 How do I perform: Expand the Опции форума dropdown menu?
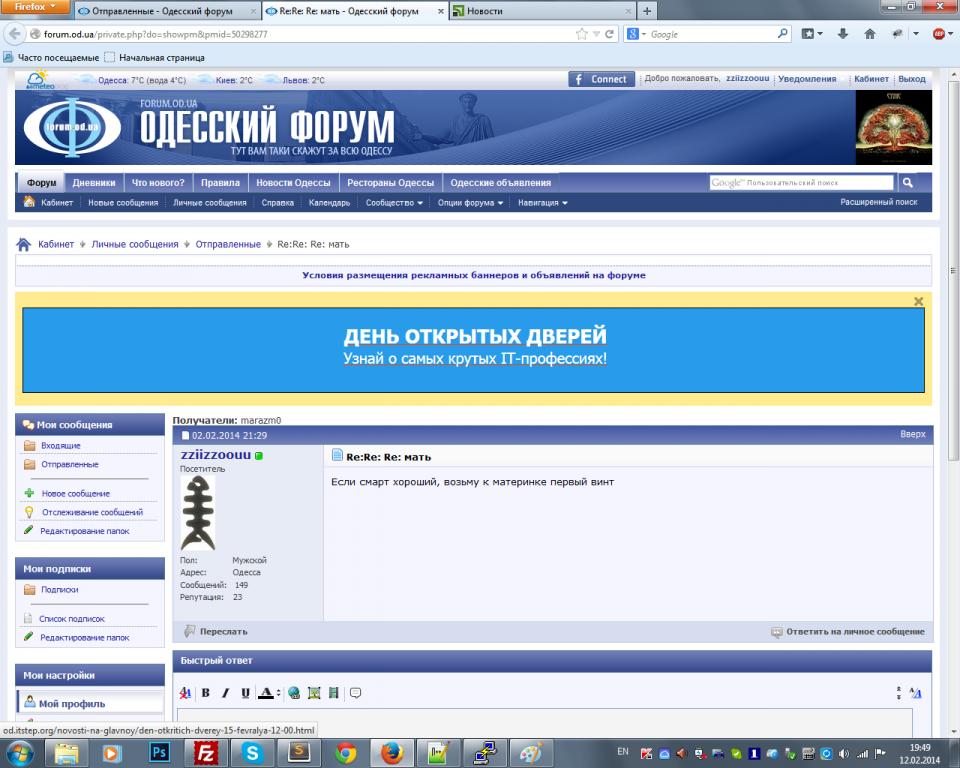click(x=469, y=202)
